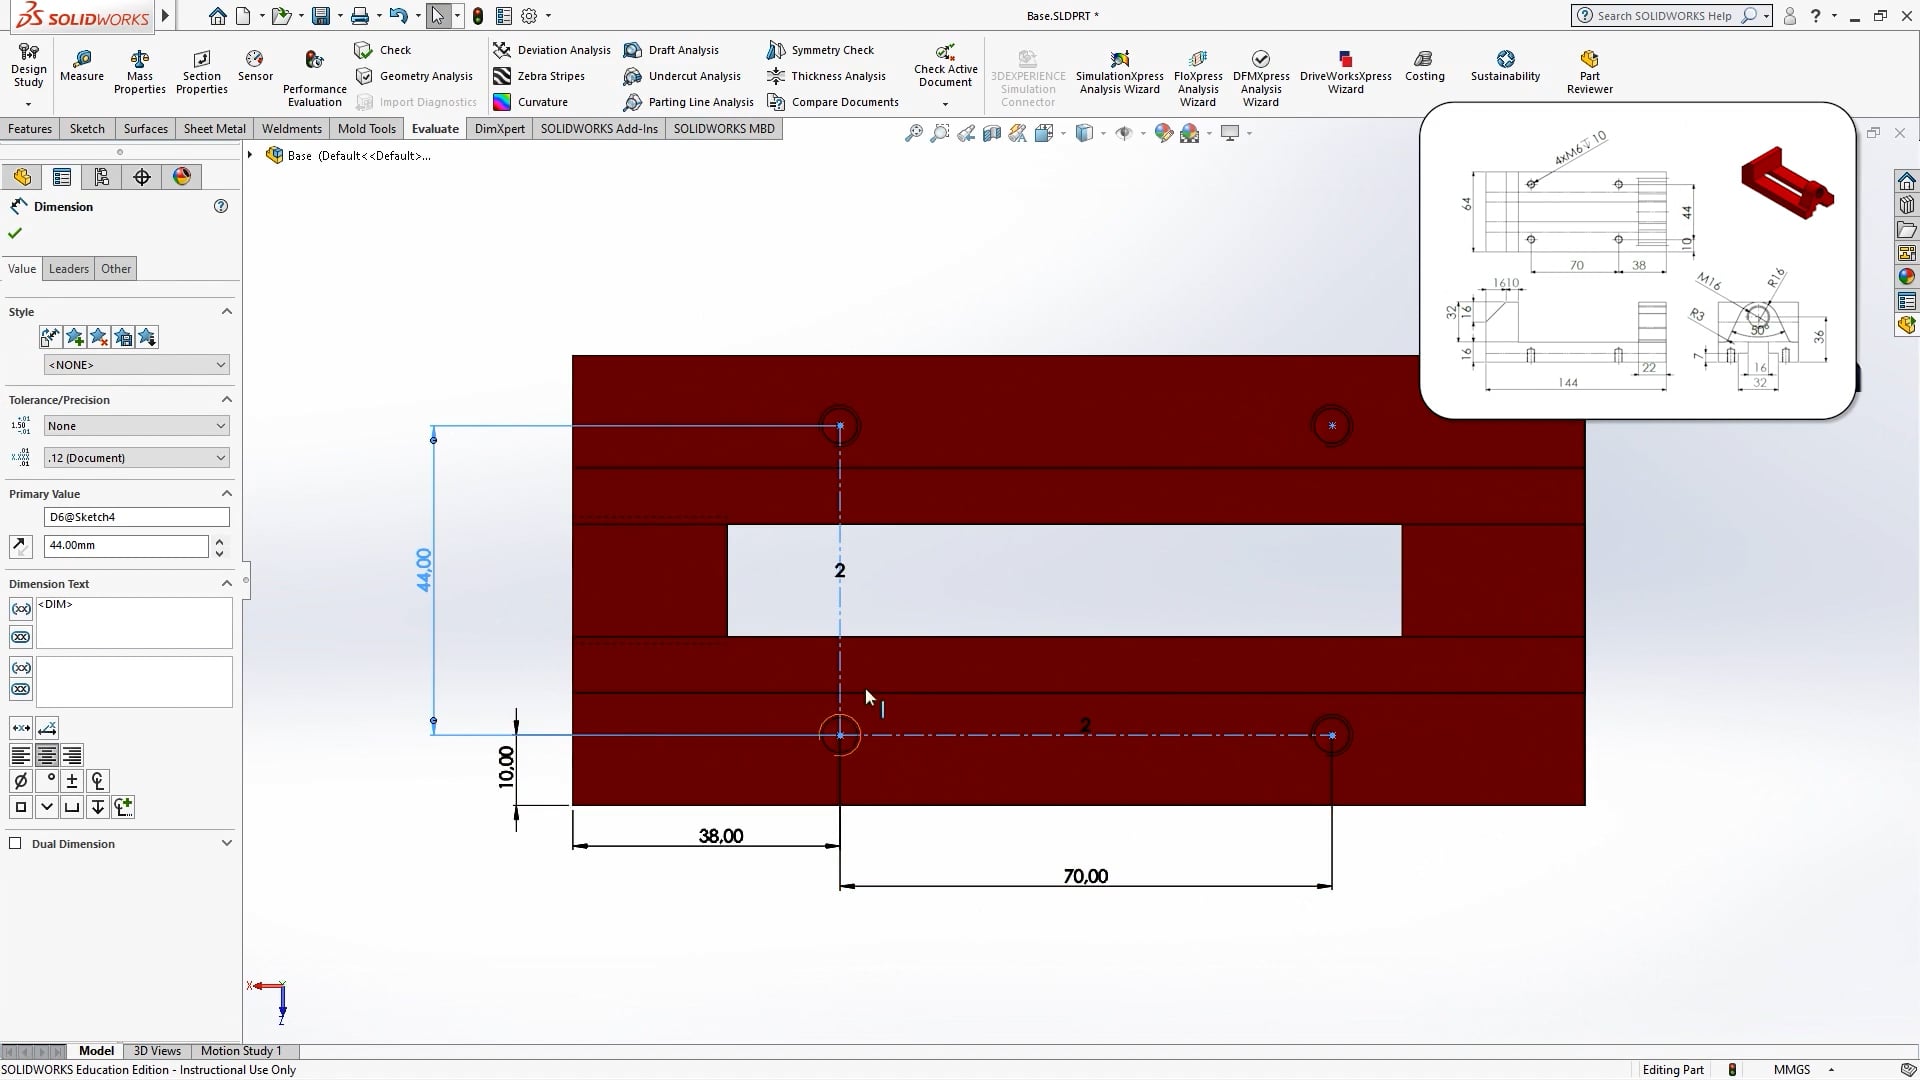The height and width of the screenshot is (1080, 1920).
Task: Select the Measure tool
Action: (x=81, y=68)
